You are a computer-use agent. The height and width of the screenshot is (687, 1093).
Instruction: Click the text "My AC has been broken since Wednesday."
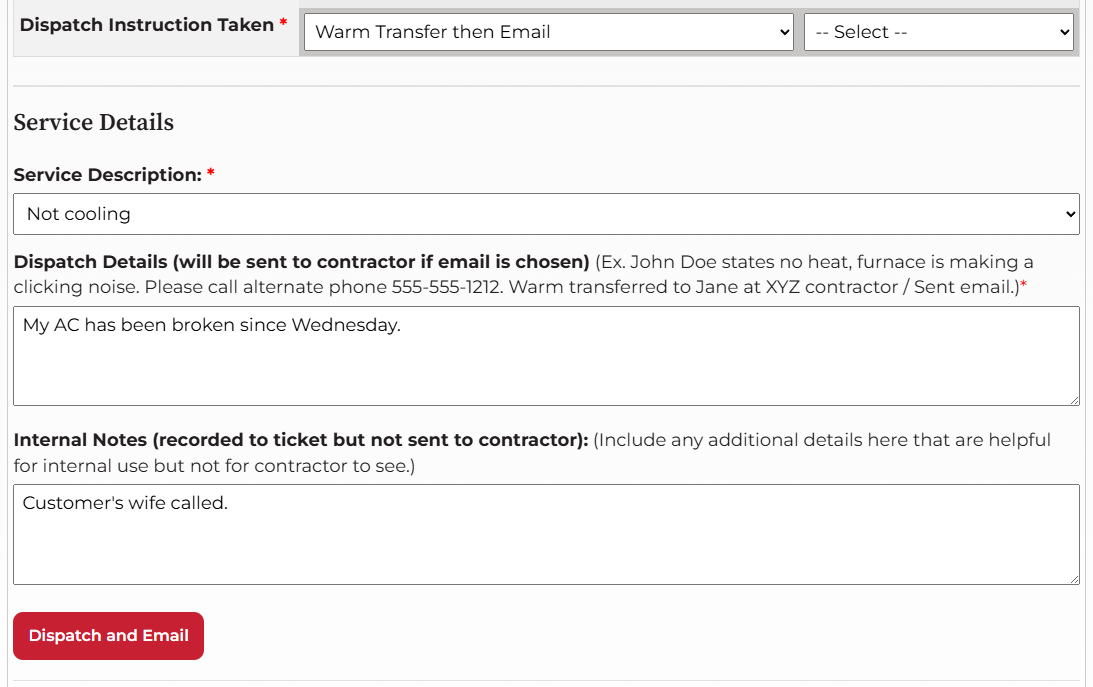tap(211, 325)
